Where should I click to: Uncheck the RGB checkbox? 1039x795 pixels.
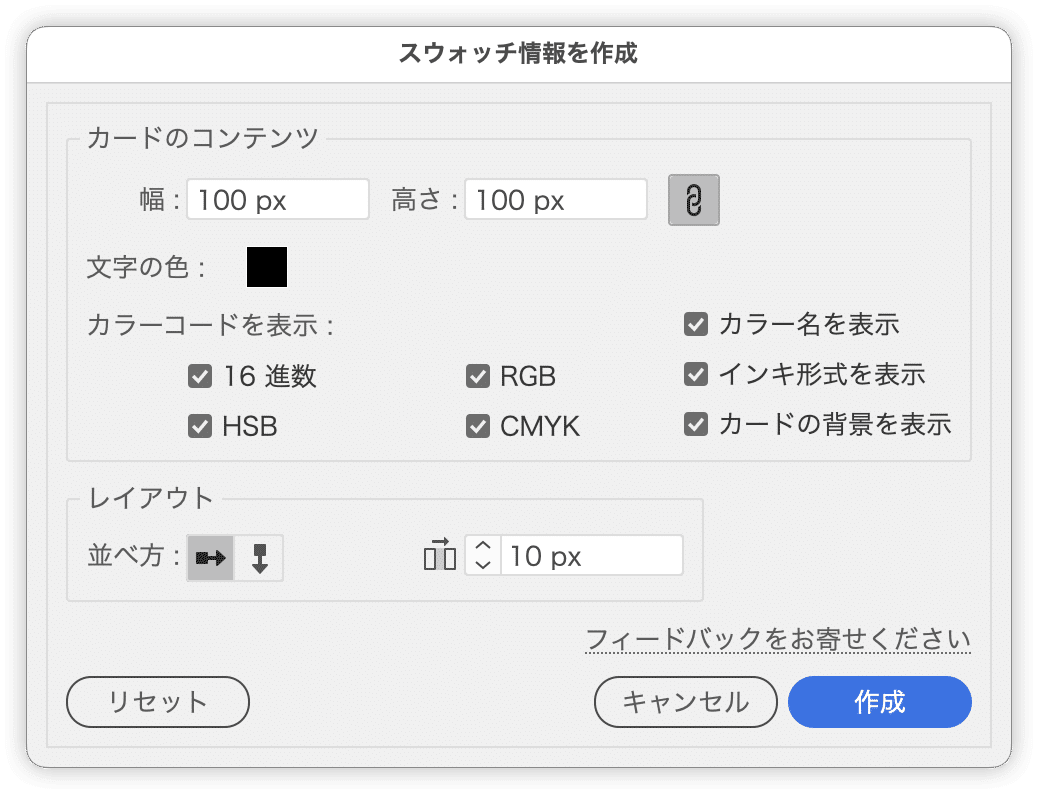[x=478, y=376]
